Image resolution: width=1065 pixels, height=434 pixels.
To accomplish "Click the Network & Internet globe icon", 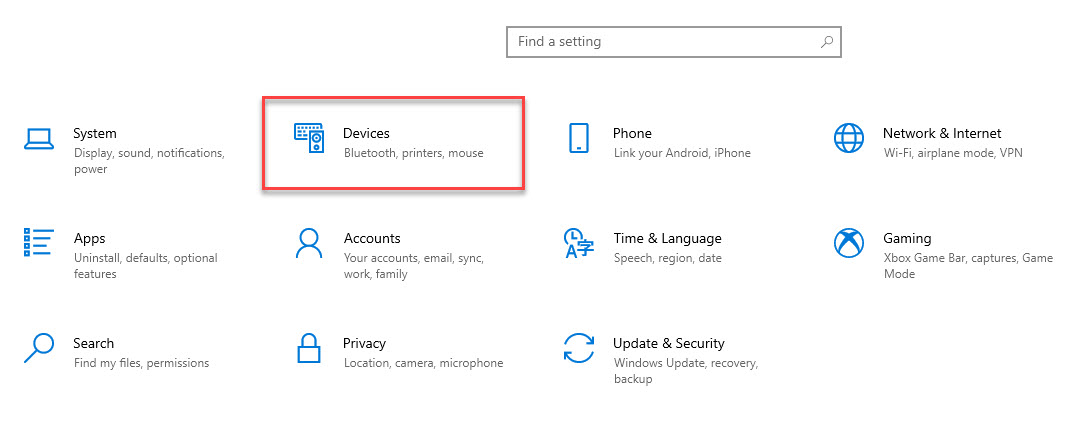I will point(848,139).
